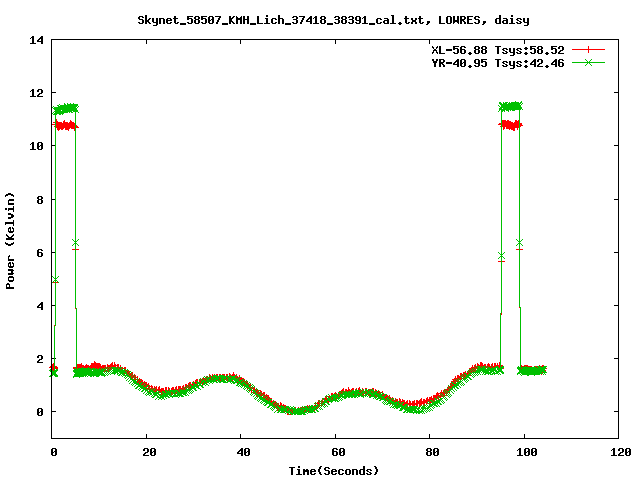Select the YR-40.95 Tsys:42.46 legend entry
This screenshot has height=480, width=640.
click(x=498, y=63)
